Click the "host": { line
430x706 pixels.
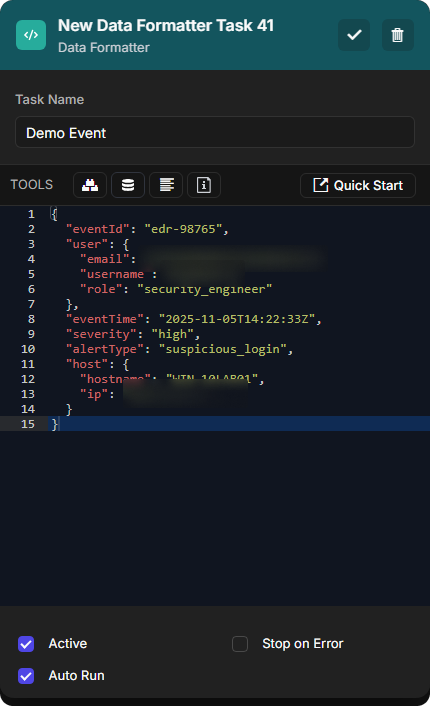pyautogui.click(x=98, y=364)
